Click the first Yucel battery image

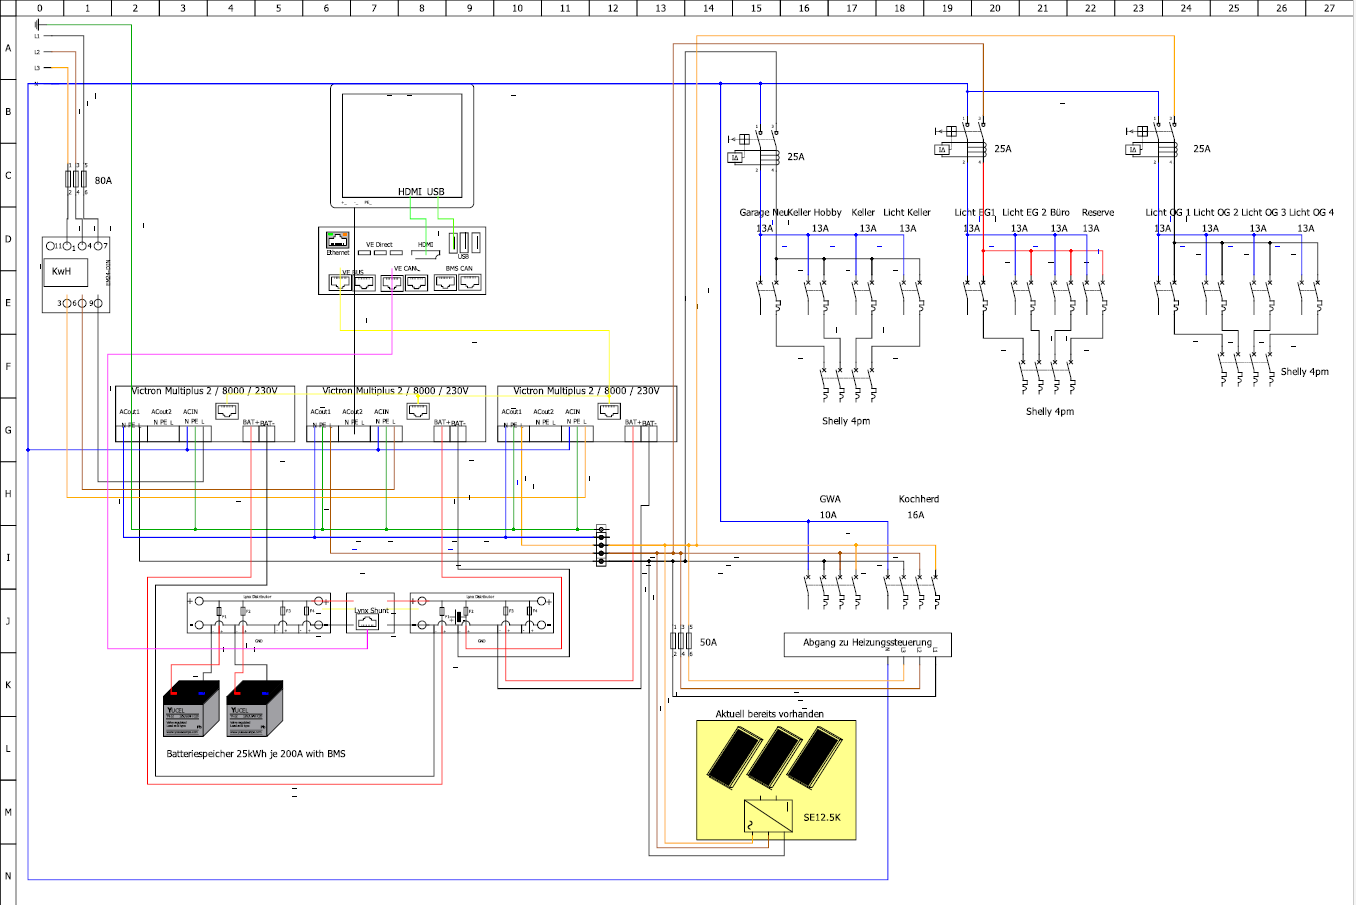tap(191, 709)
